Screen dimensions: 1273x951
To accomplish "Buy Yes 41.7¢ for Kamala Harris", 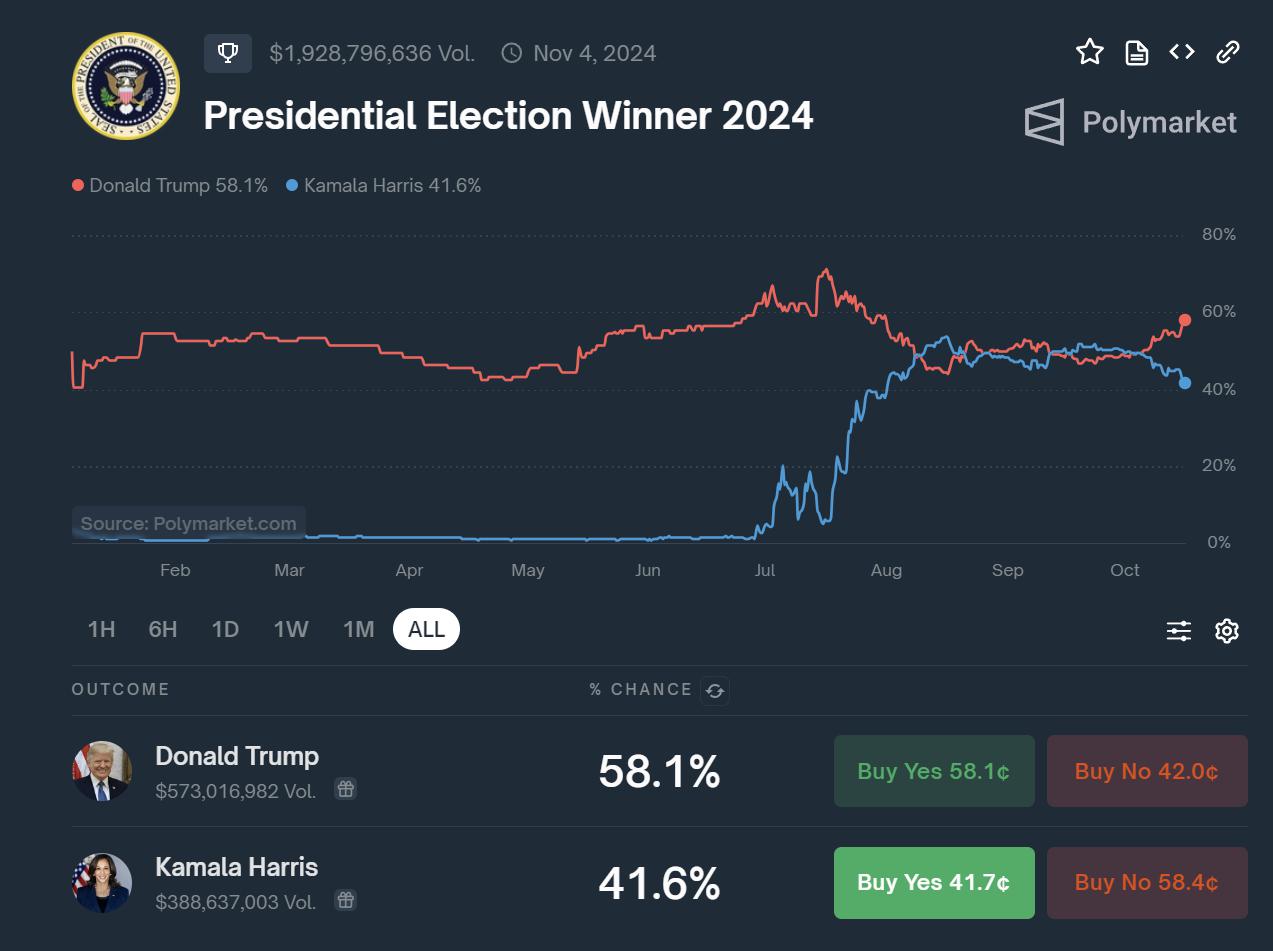I will tap(934, 883).
